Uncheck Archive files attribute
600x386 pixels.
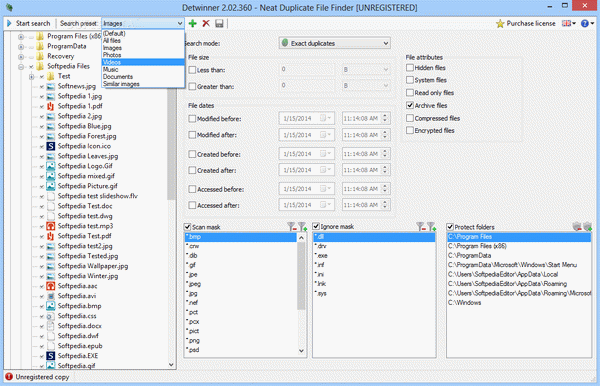[x=410, y=105]
